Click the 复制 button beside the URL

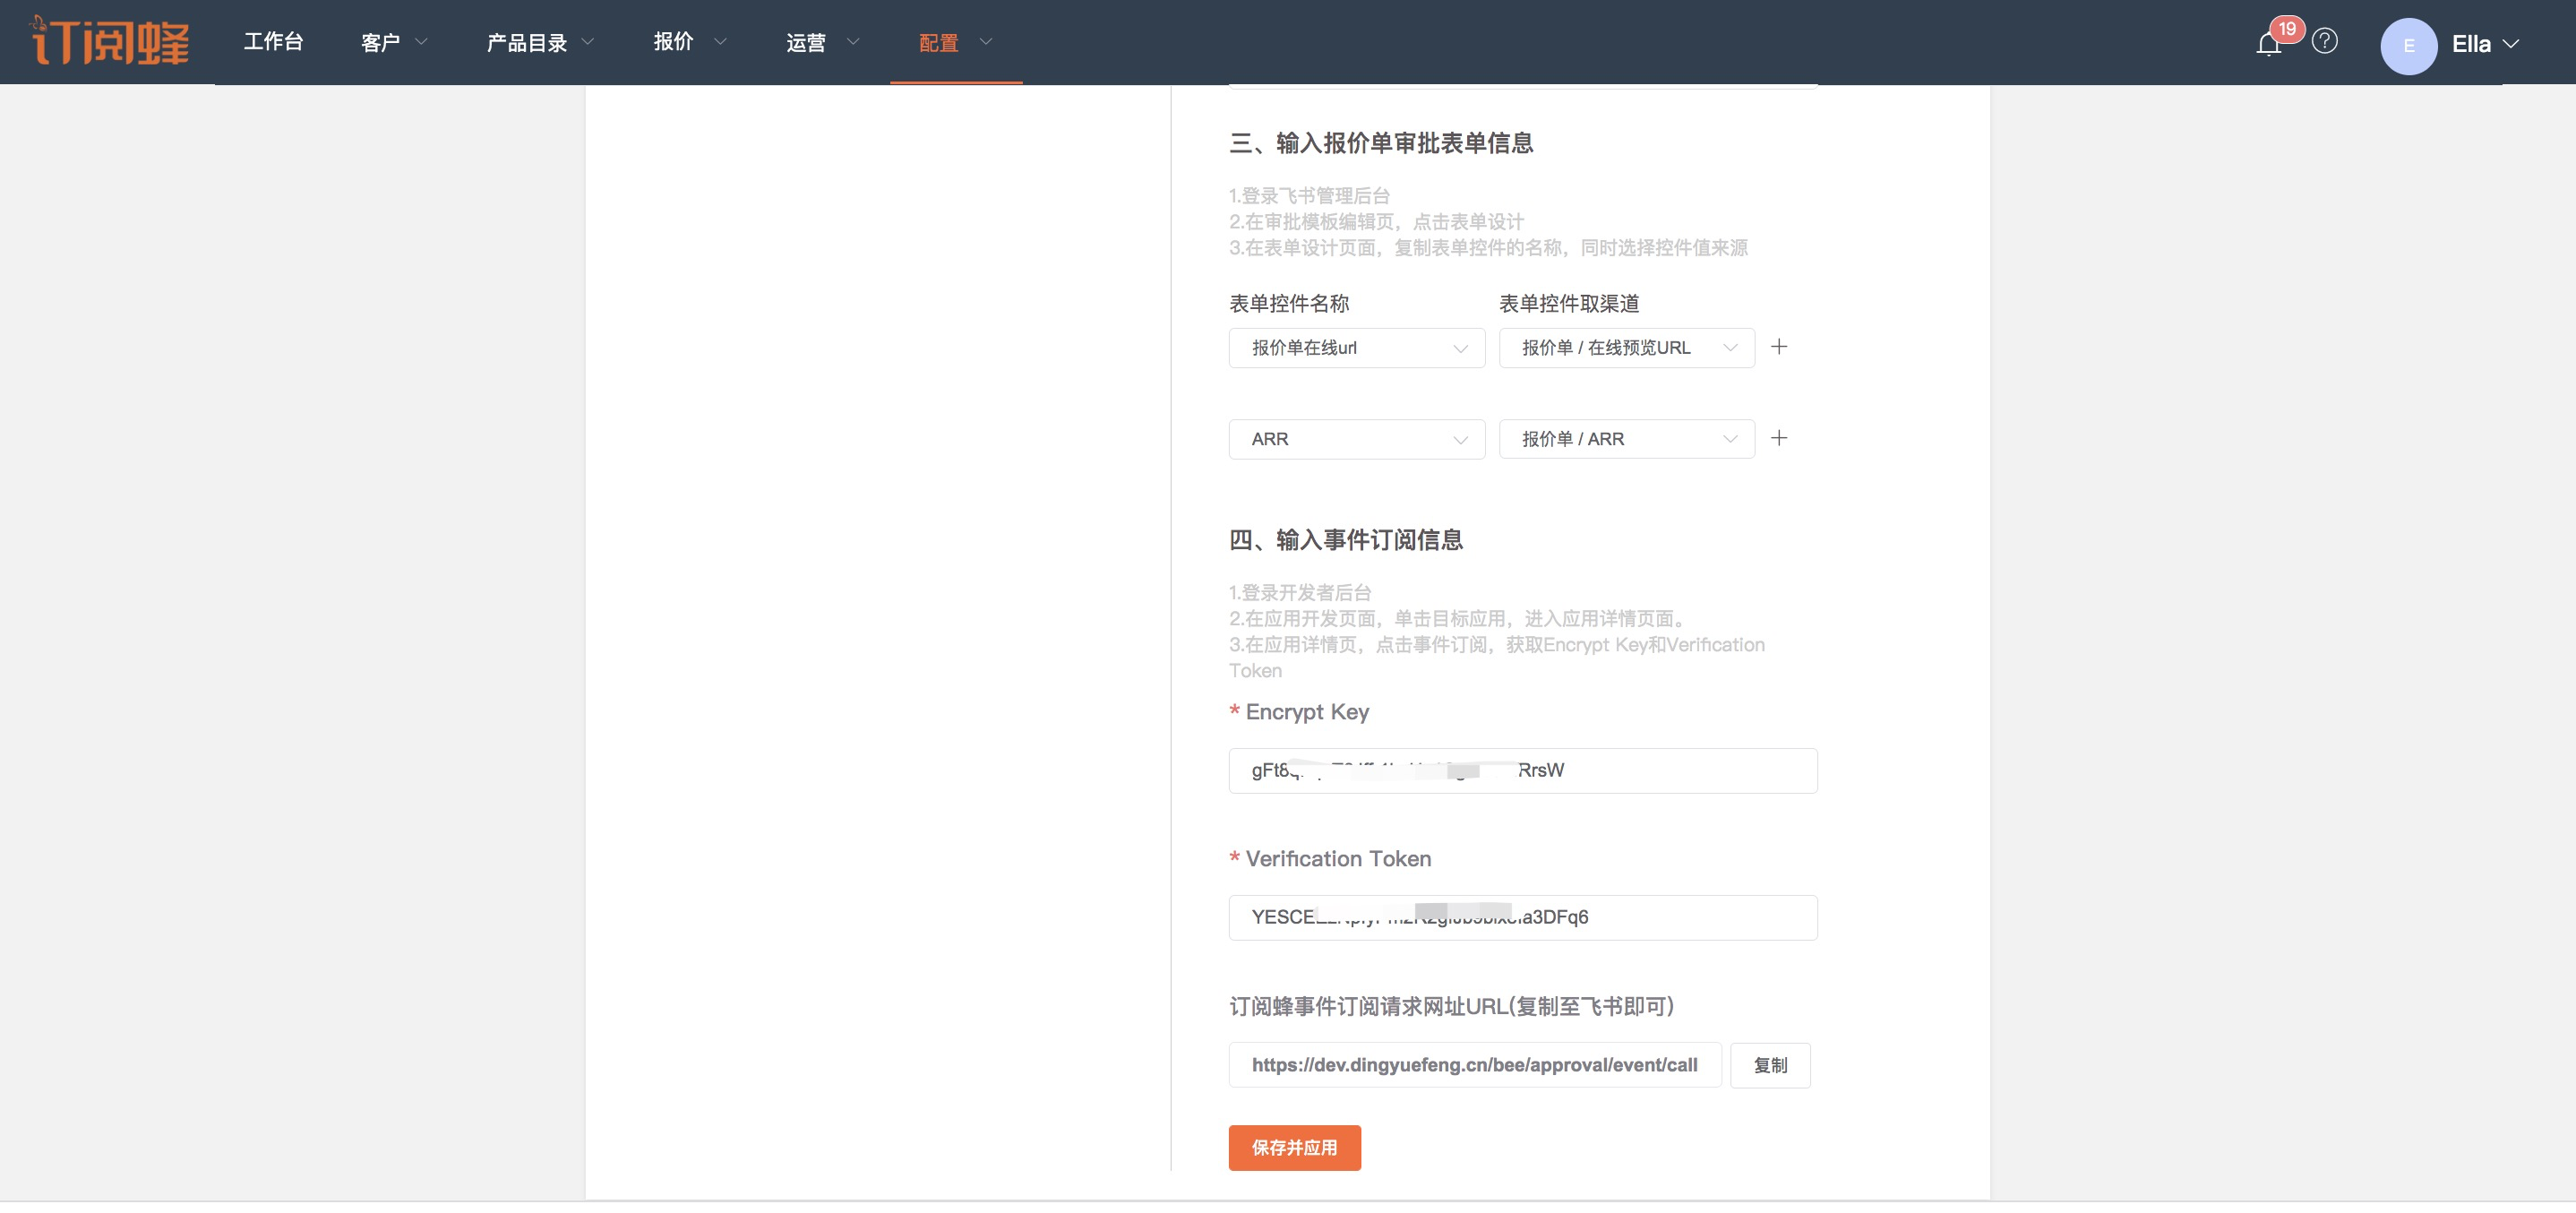coord(1769,1065)
